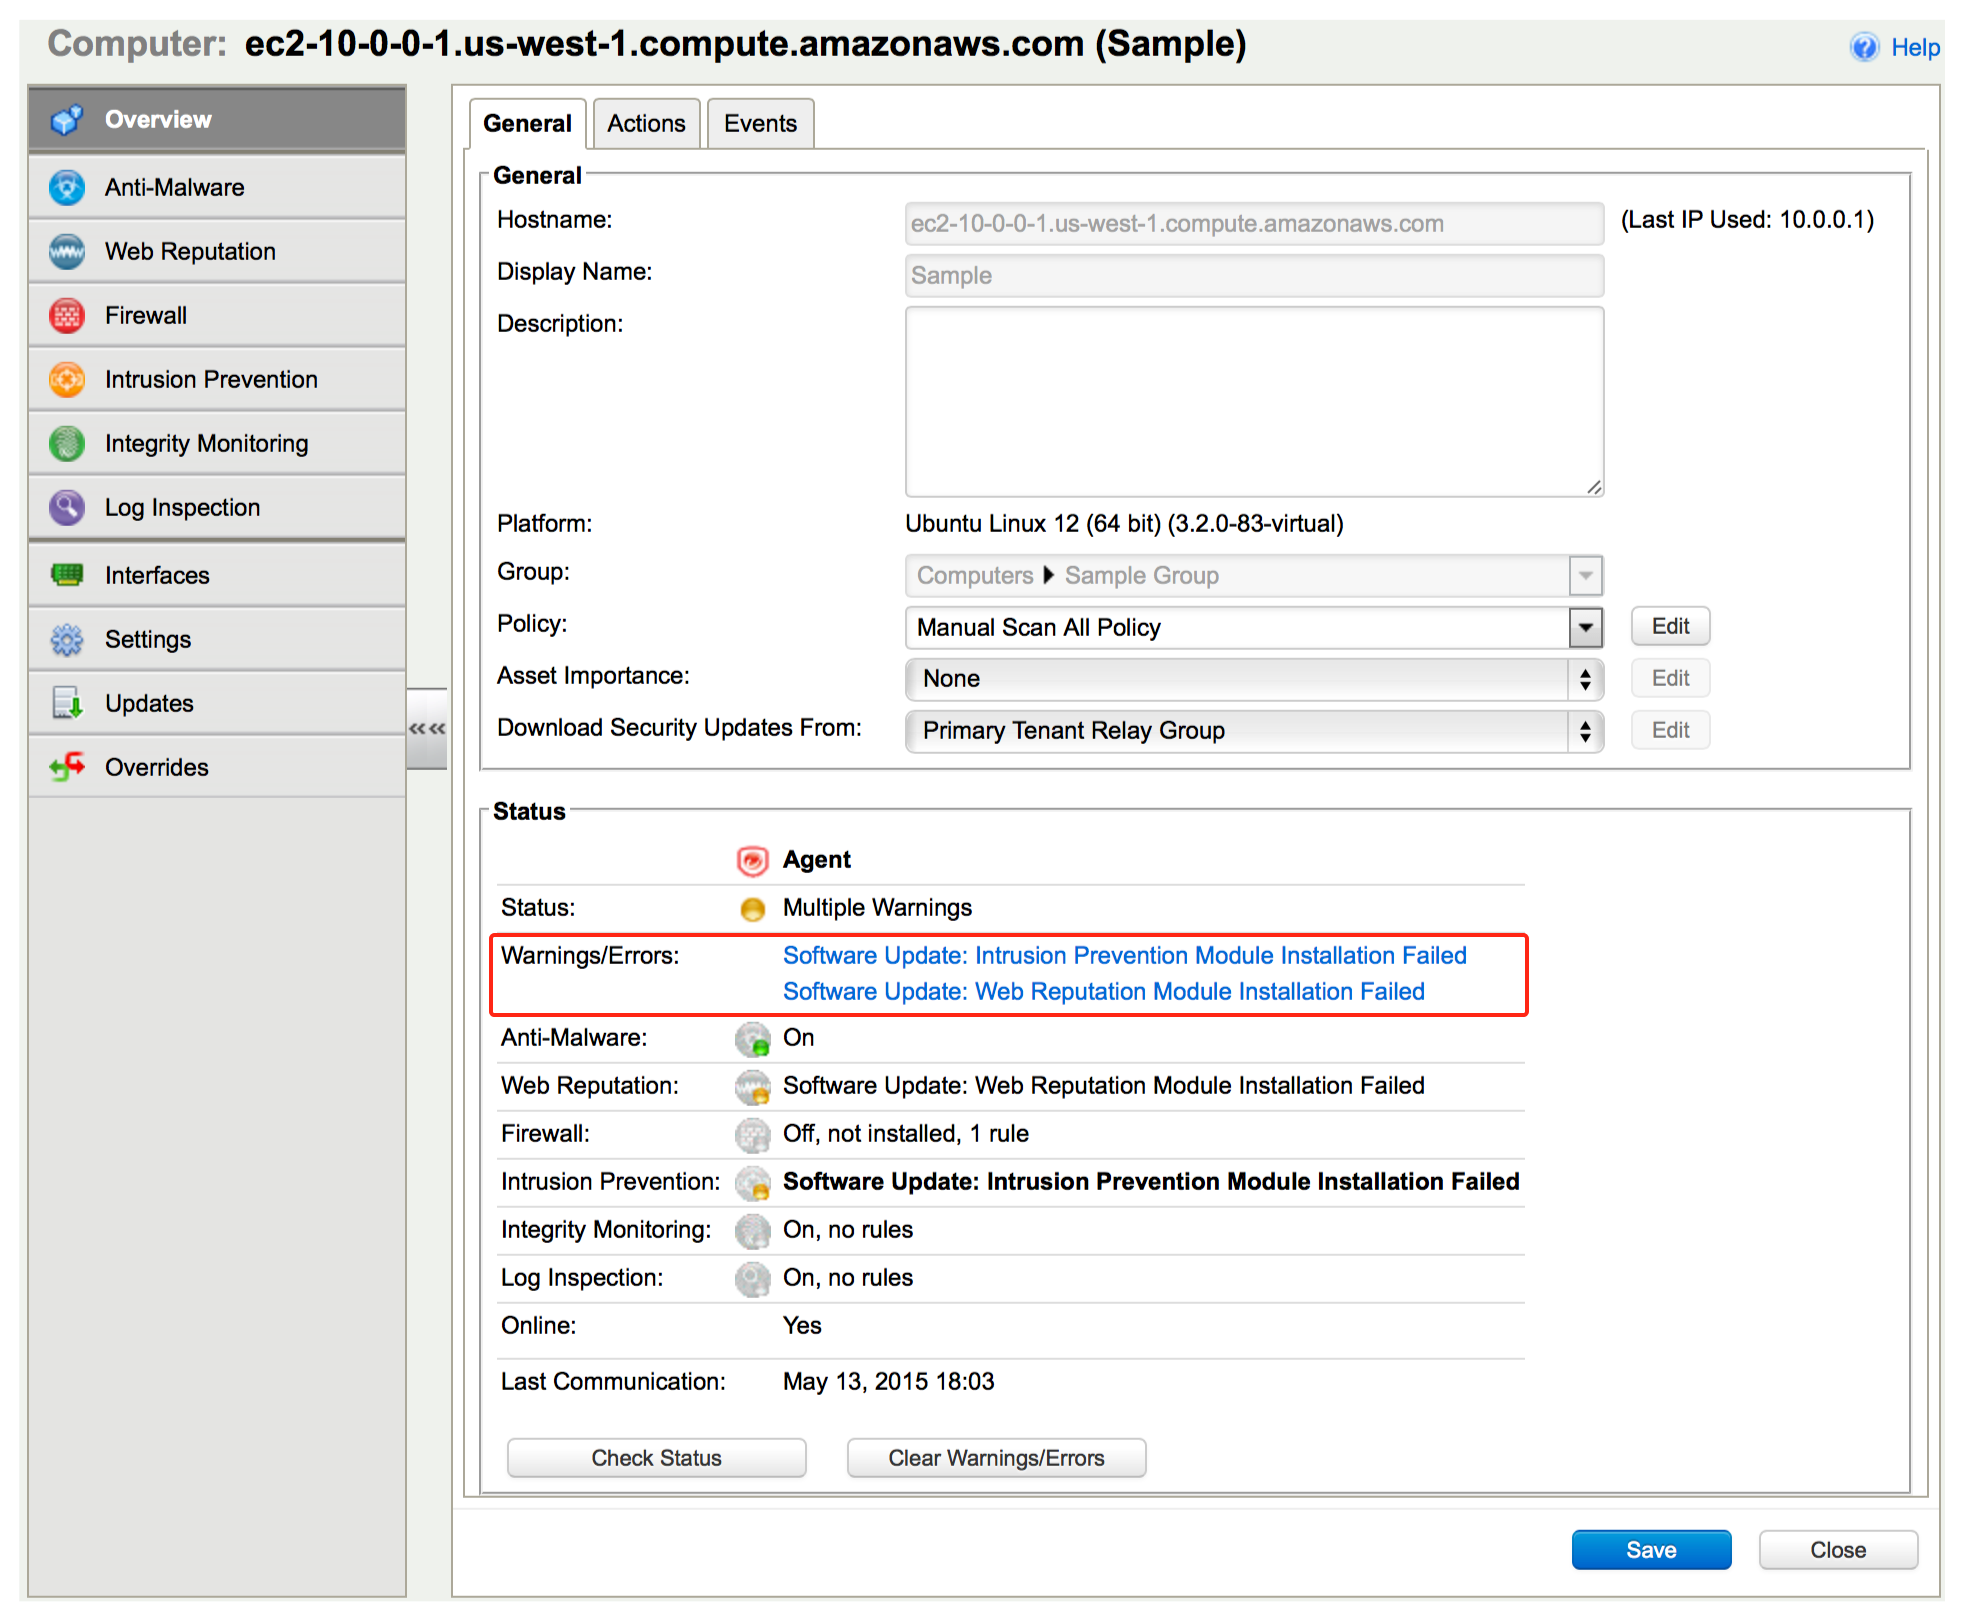Click the Hostname input field
The height and width of the screenshot is (1620, 1964).
(1254, 223)
